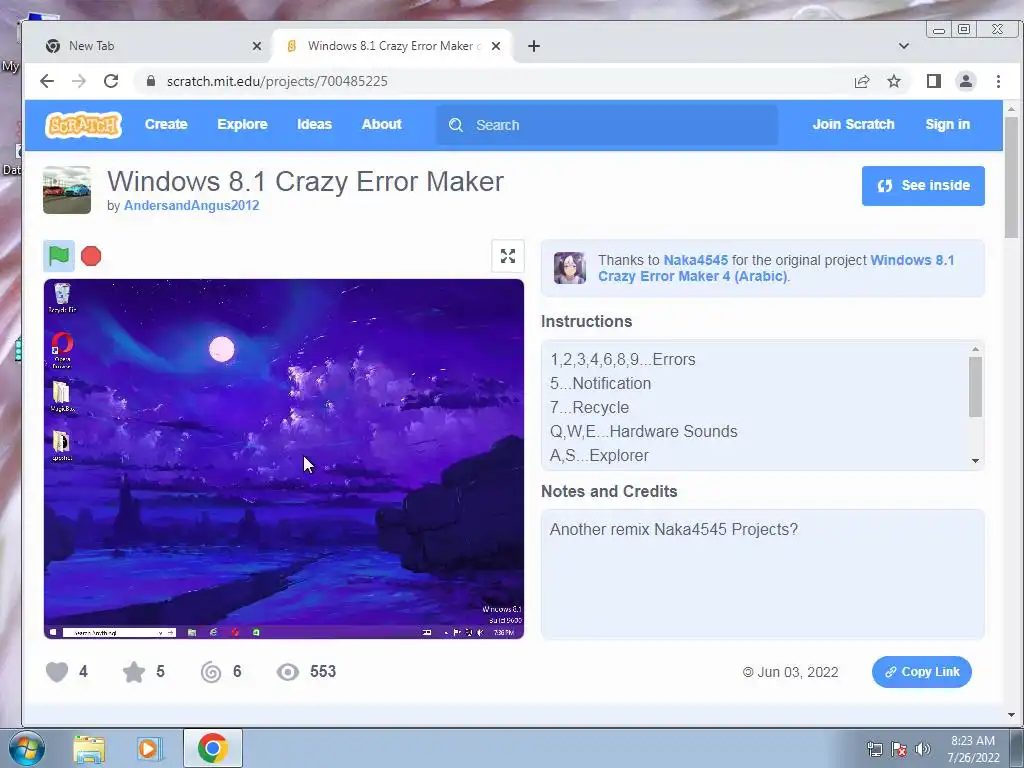Close the New Tab tab
This screenshot has width=1024, height=768.
(x=257, y=46)
